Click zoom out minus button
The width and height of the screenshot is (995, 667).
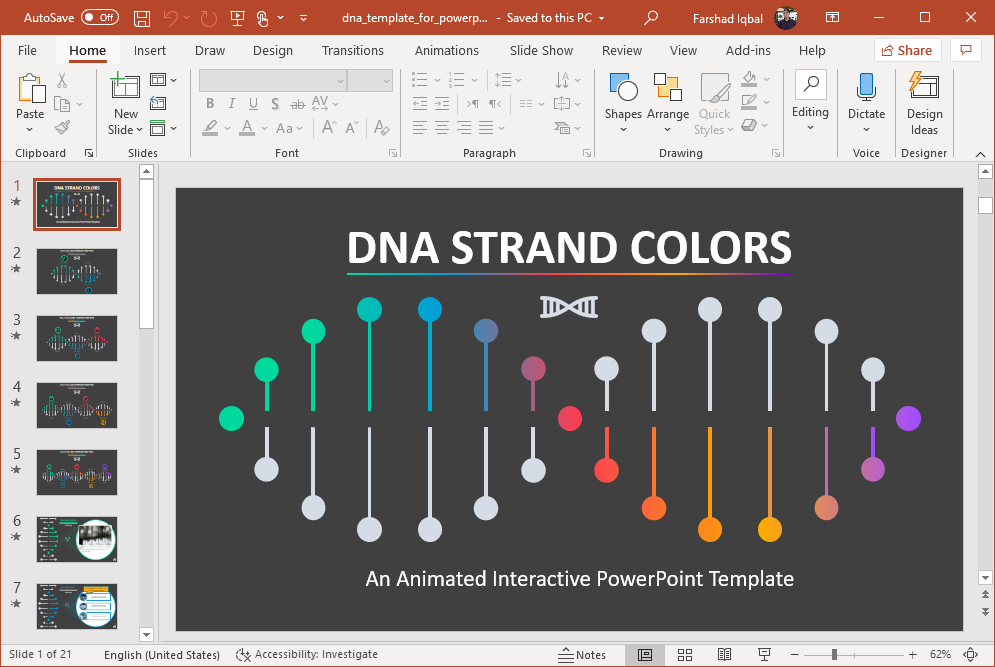(x=794, y=654)
